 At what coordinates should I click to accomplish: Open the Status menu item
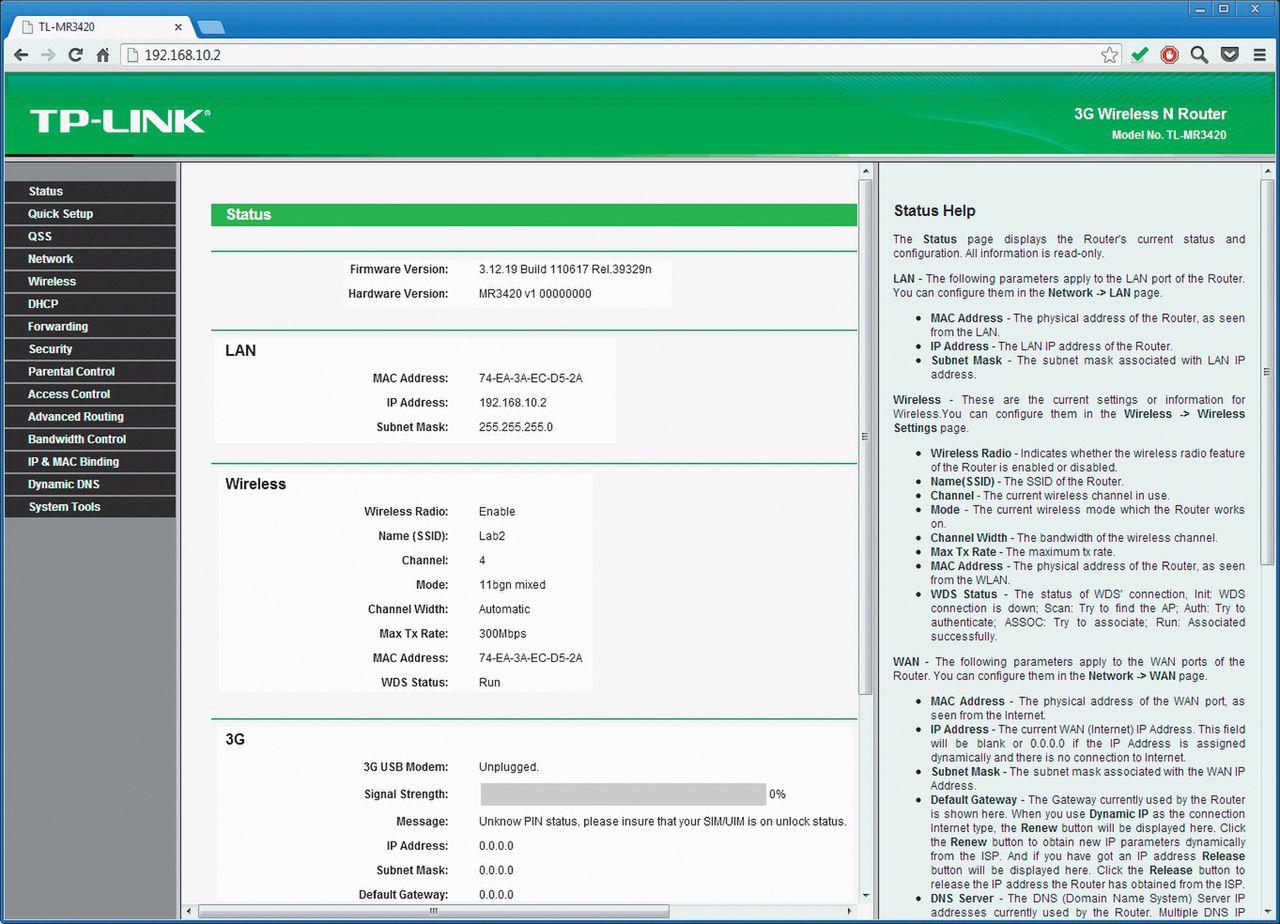pyautogui.click(x=90, y=191)
